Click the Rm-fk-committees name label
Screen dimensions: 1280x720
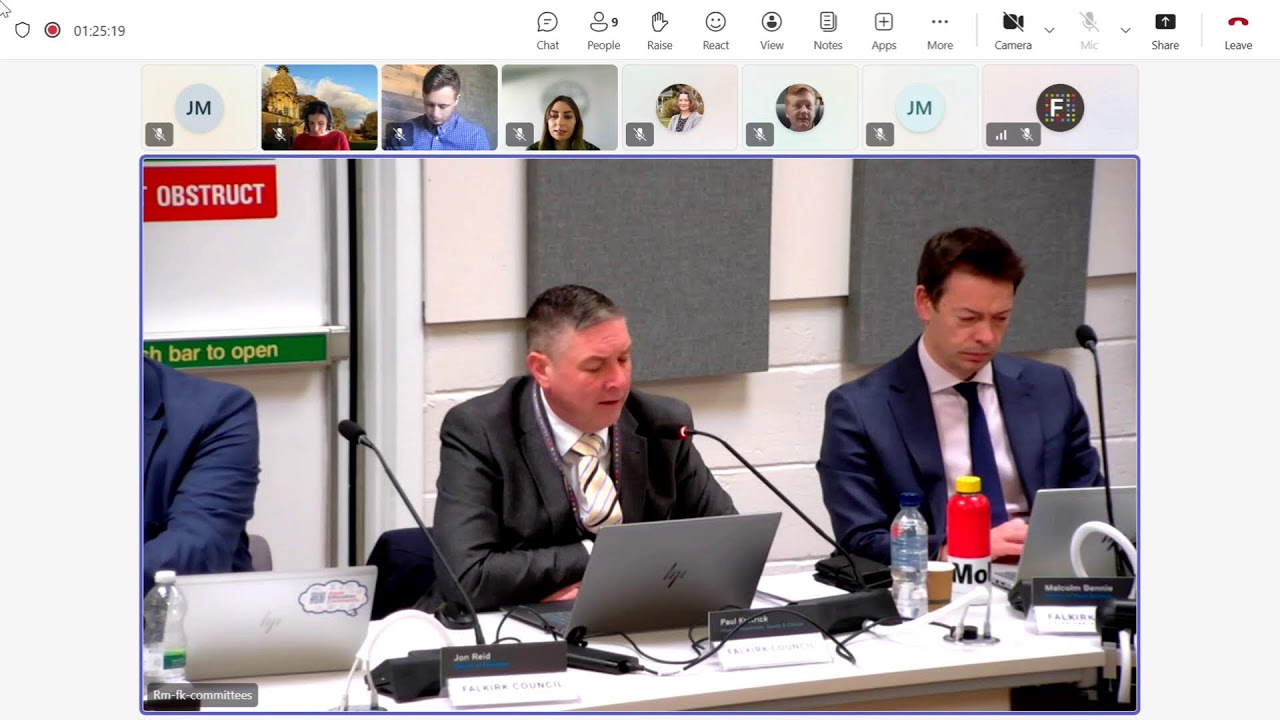click(x=202, y=695)
